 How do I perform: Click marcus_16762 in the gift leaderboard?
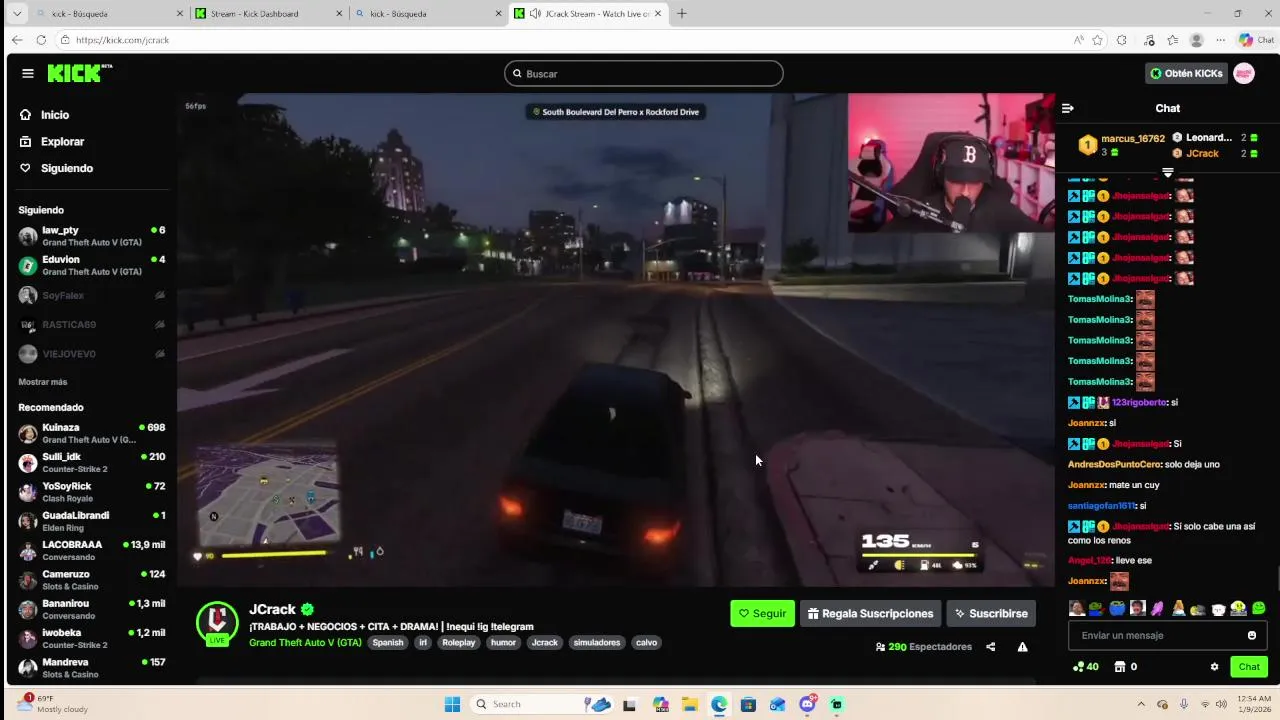click(1133, 139)
